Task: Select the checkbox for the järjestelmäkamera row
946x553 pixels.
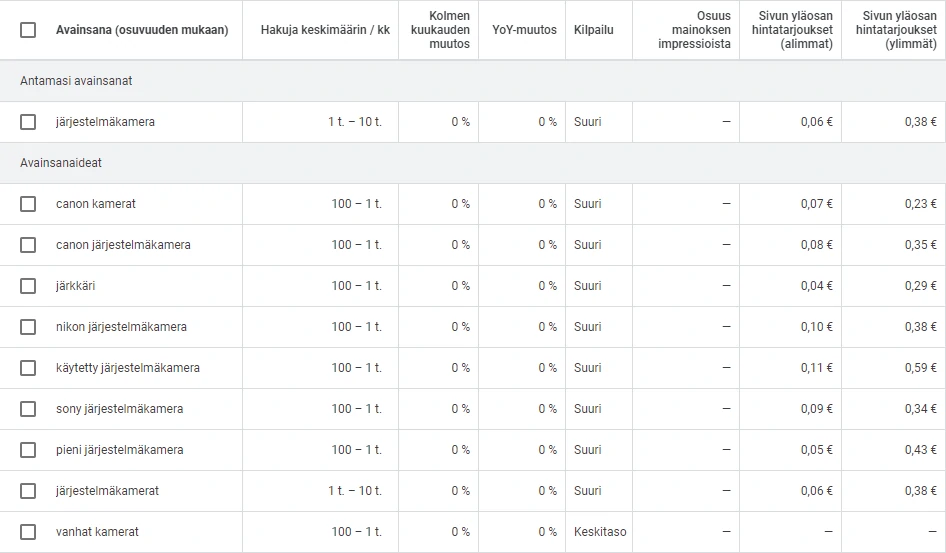Action: (x=28, y=122)
